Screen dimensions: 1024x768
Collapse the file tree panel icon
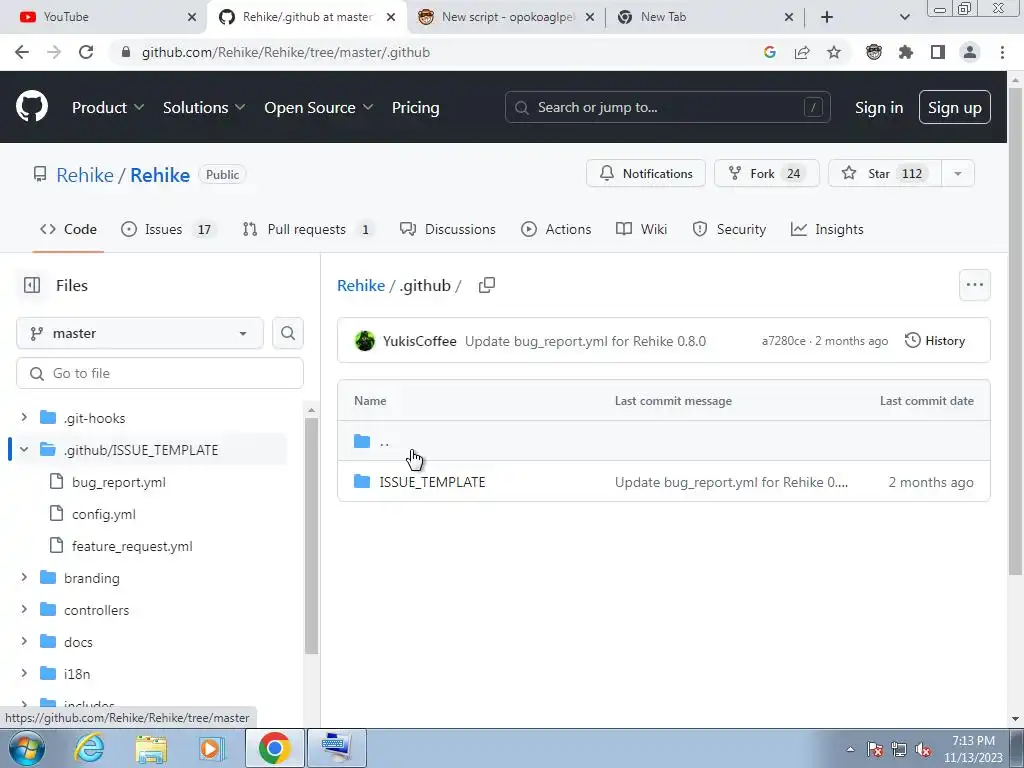[x=31, y=285]
